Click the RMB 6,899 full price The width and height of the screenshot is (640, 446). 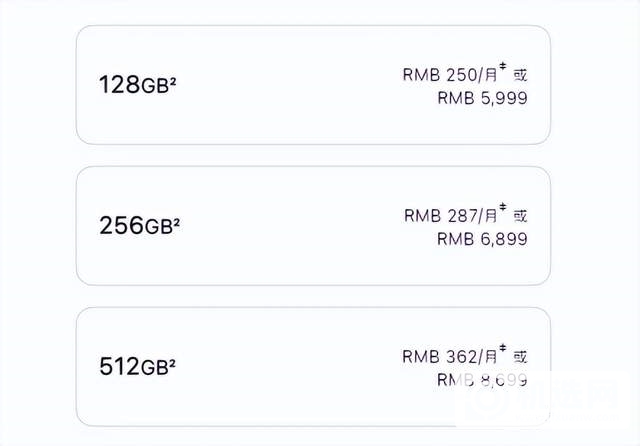pos(482,239)
